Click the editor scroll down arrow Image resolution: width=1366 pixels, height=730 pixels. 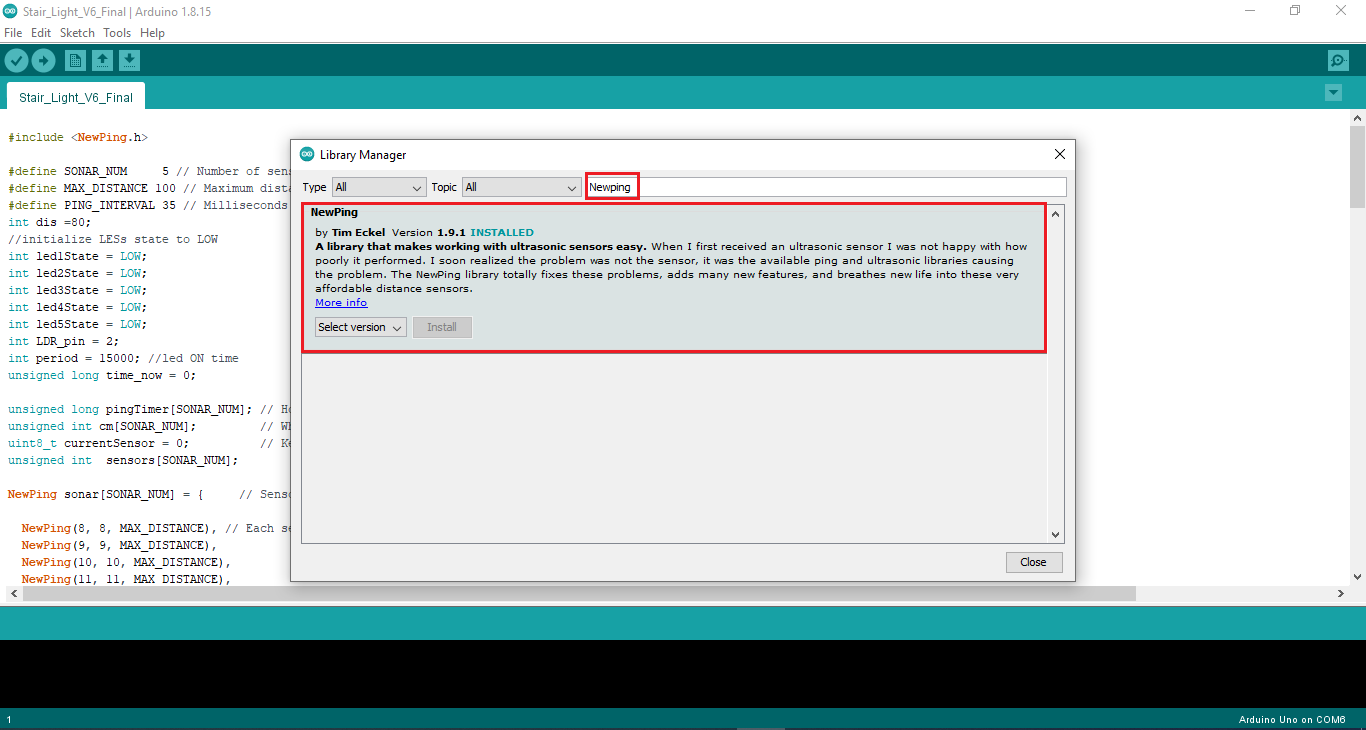[1357, 577]
